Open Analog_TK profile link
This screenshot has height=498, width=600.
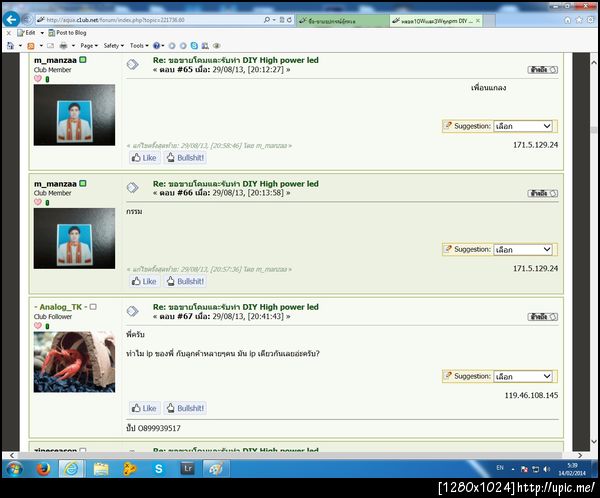[x=60, y=307]
